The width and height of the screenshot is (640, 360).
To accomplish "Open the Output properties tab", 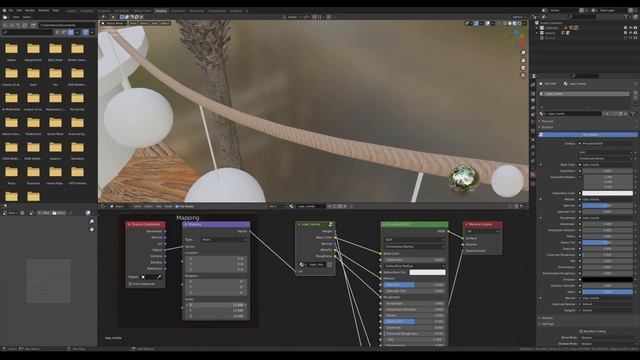I will click(533, 100).
